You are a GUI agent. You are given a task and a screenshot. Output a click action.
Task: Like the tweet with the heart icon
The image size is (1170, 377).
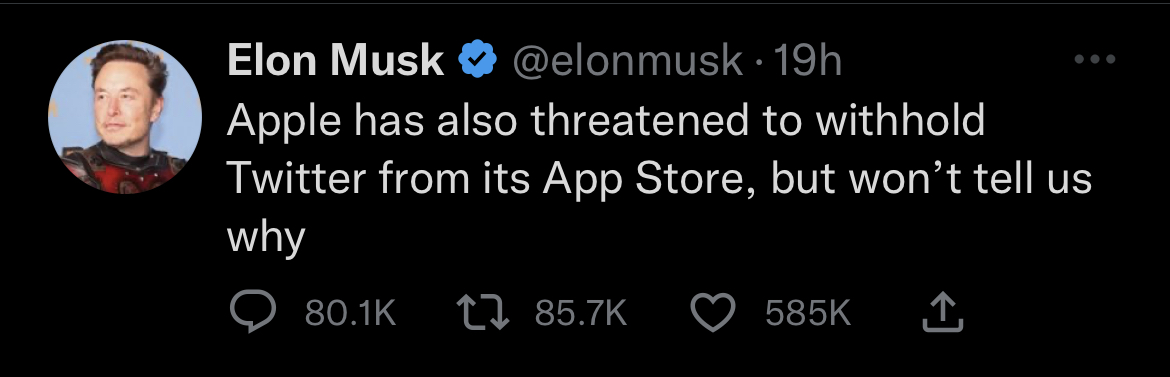pos(714,314)
